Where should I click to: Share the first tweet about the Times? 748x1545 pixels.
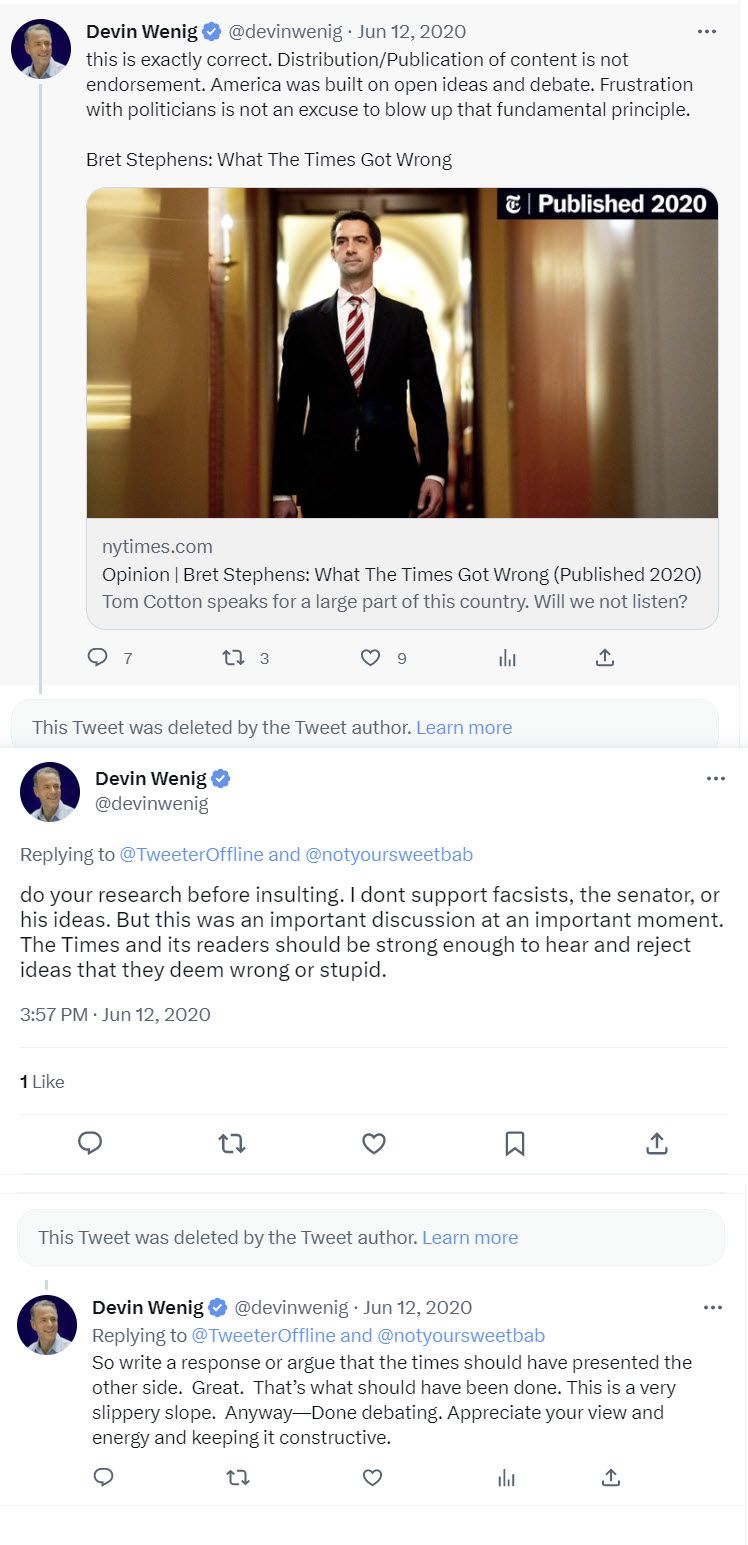pyautogui.click(x=604, y=657)
